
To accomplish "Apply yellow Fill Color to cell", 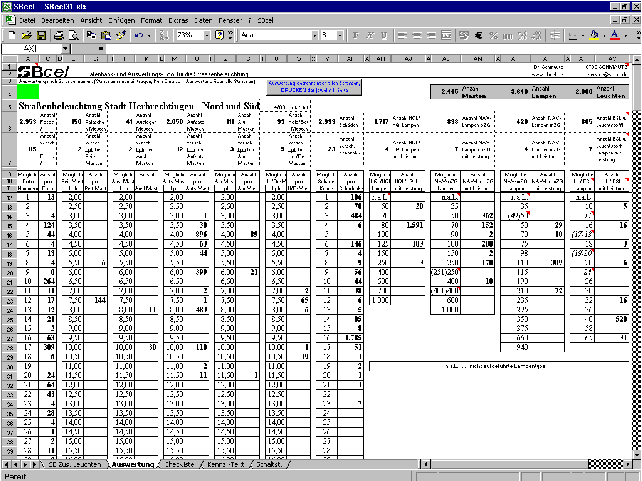I will pyautogui.click(x=594, y=36).
